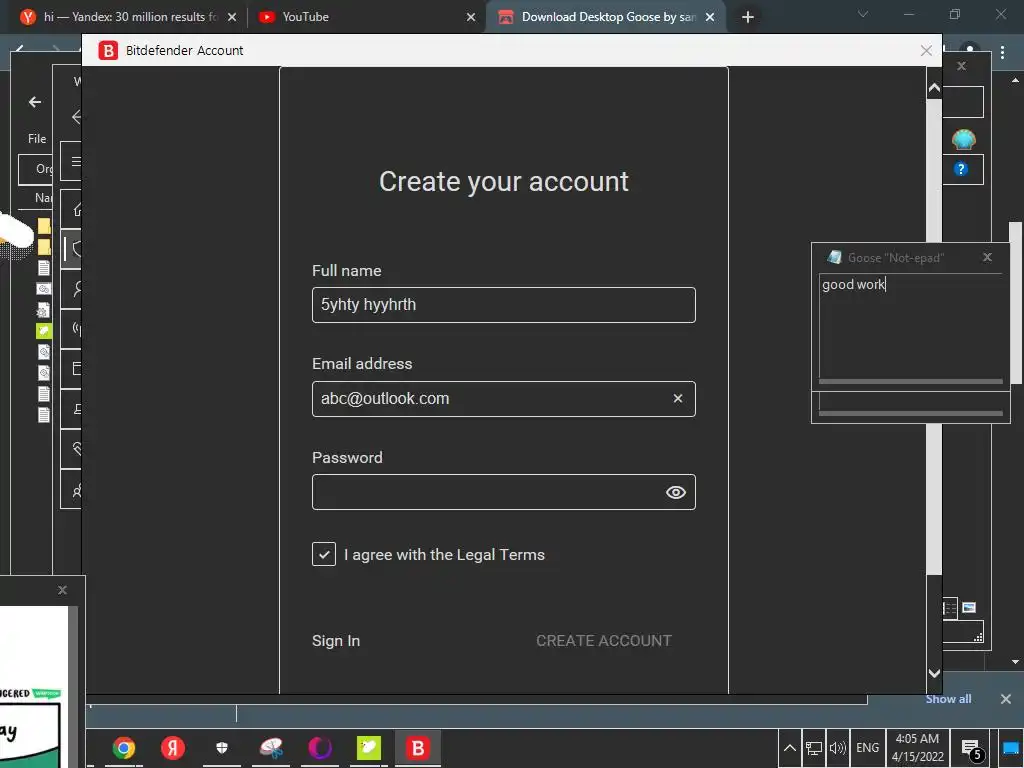Select the green goose file in the list
This screenshot has height=768, width=1024.
tap(44, 330)
